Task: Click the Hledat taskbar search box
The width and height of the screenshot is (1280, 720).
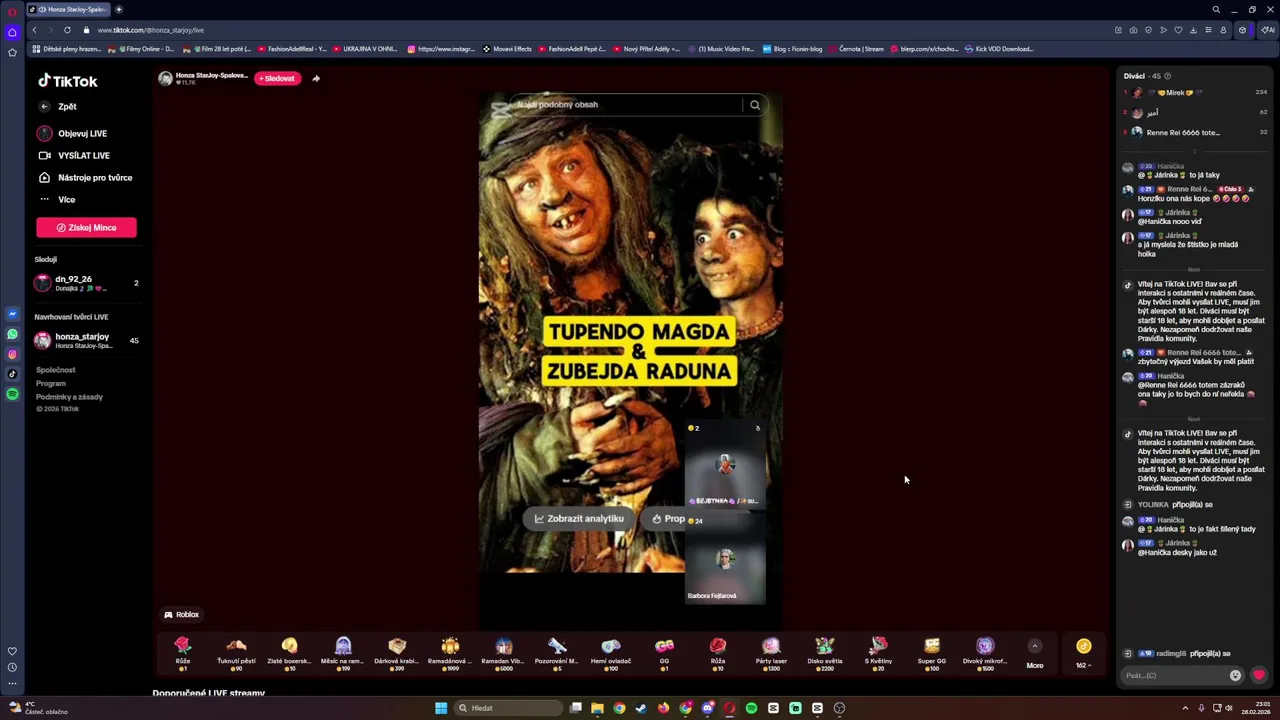Action: [507, 708]
